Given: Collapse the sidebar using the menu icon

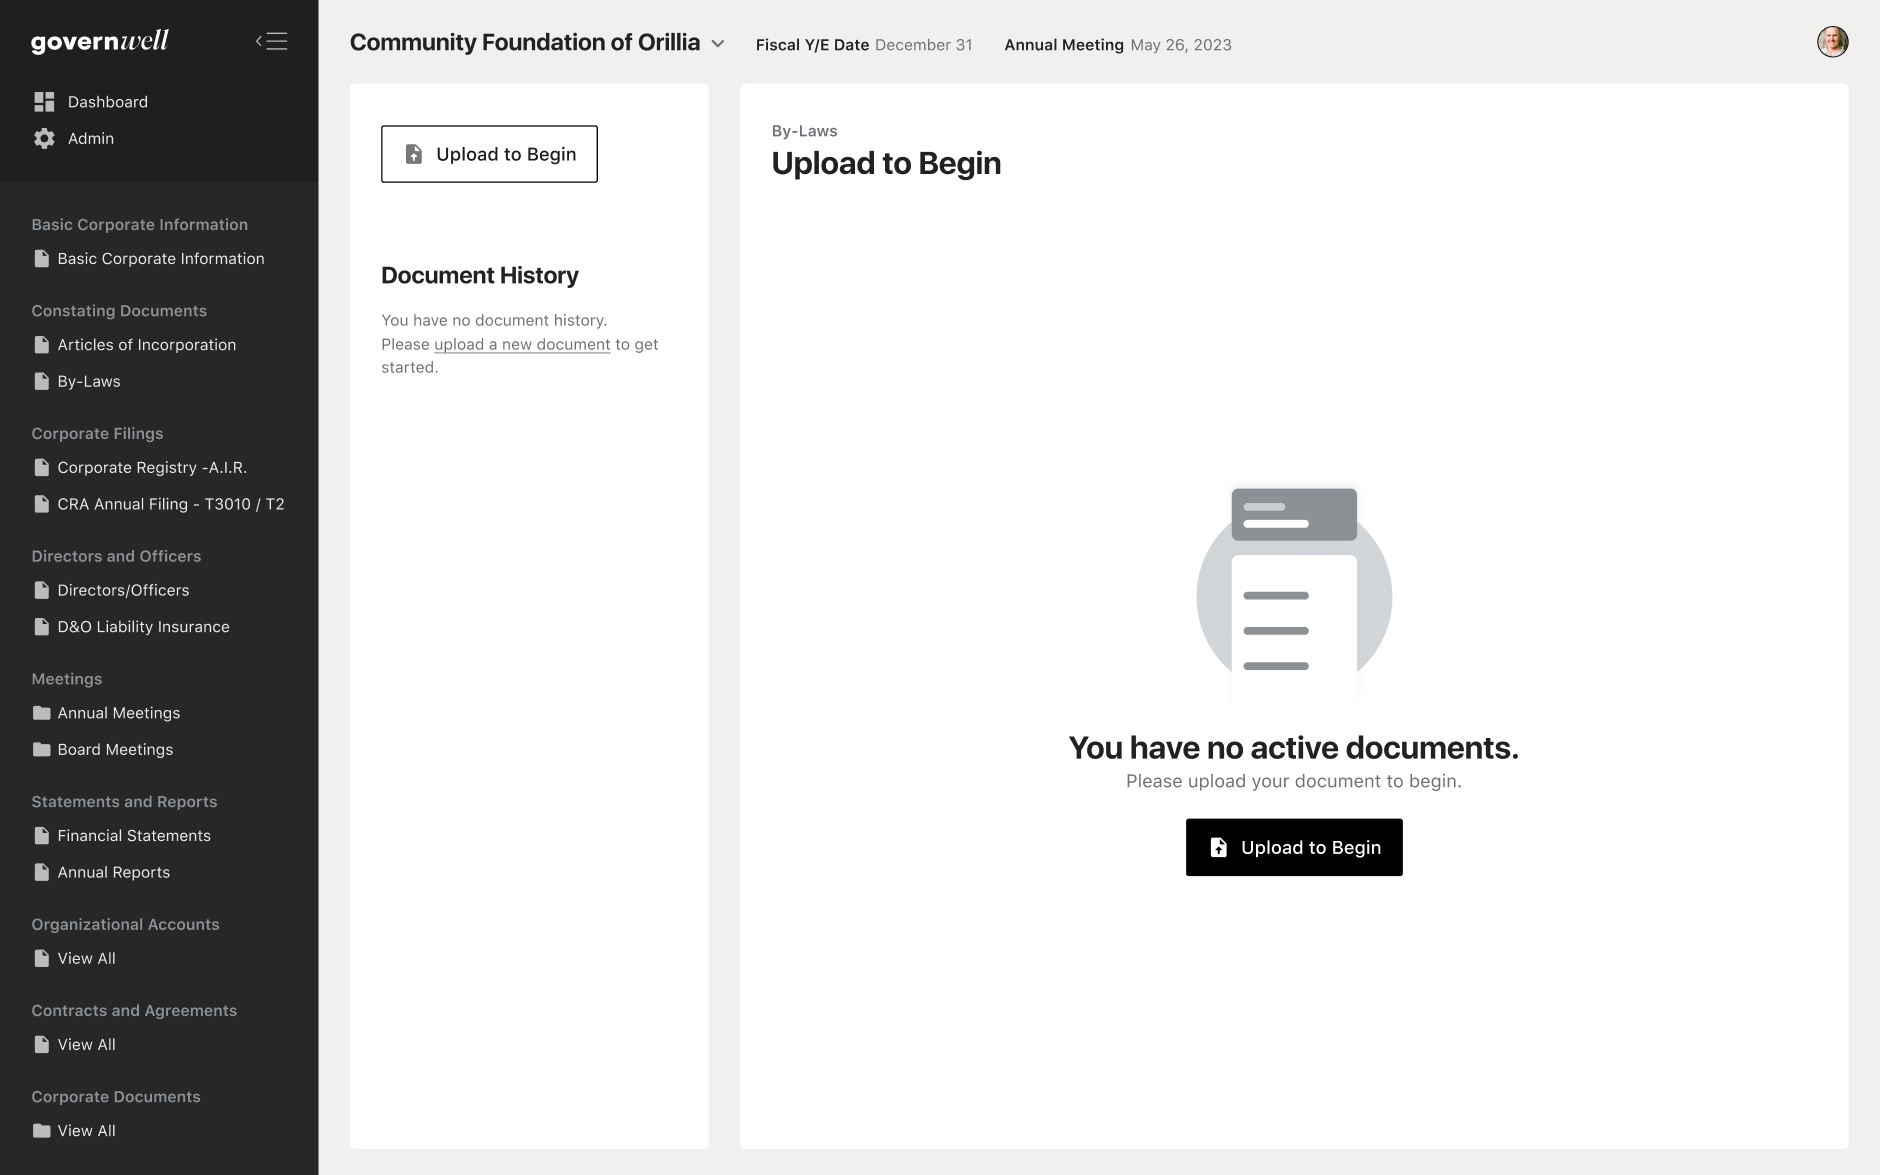Looking at the screenshot, I should (x=271, y=41).
